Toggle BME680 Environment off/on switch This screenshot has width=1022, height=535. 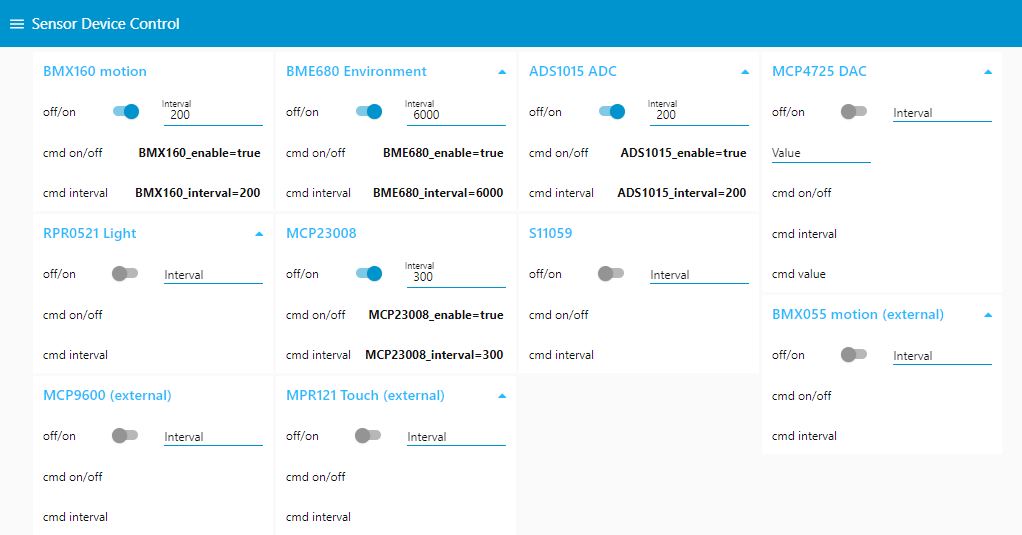(369, 111)
